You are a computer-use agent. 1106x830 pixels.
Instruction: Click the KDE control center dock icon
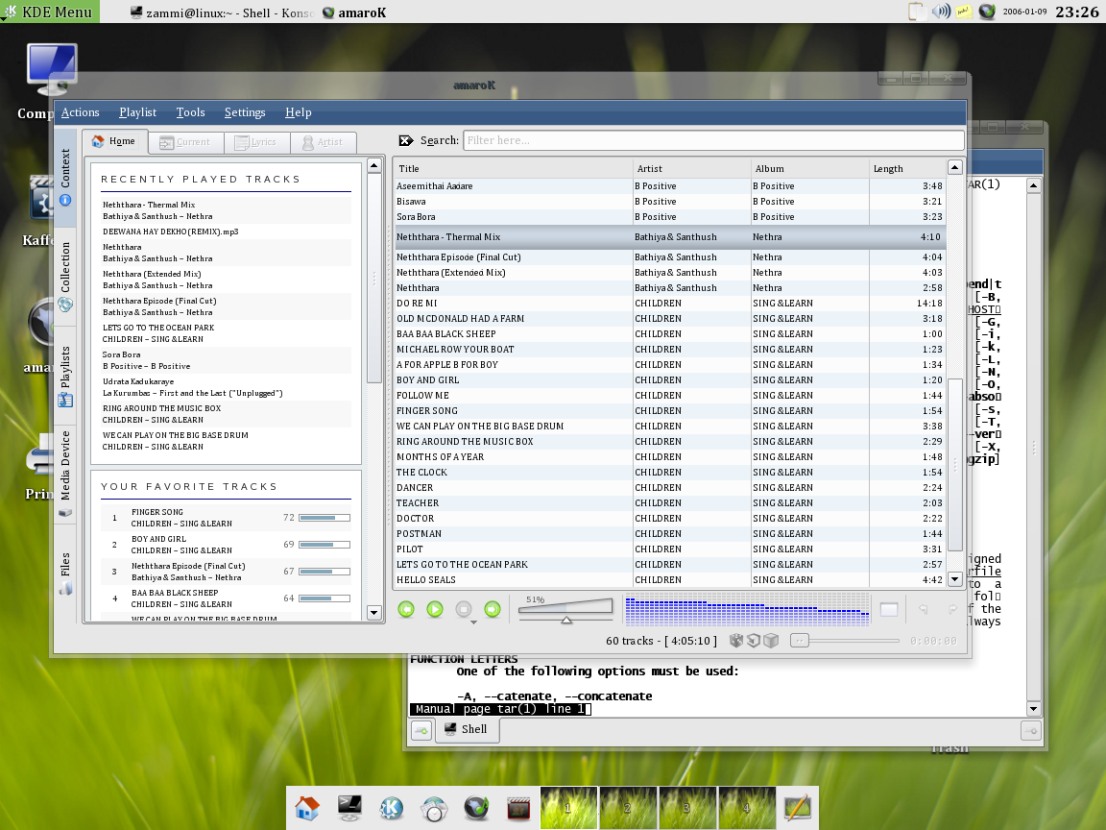click(x=391, y=808)
